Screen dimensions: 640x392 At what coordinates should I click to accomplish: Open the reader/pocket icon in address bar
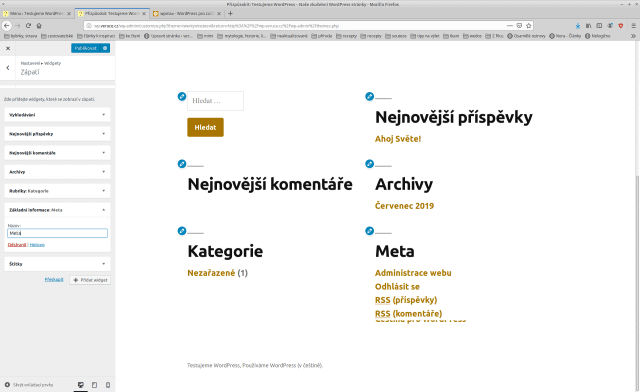pos(519,25)
